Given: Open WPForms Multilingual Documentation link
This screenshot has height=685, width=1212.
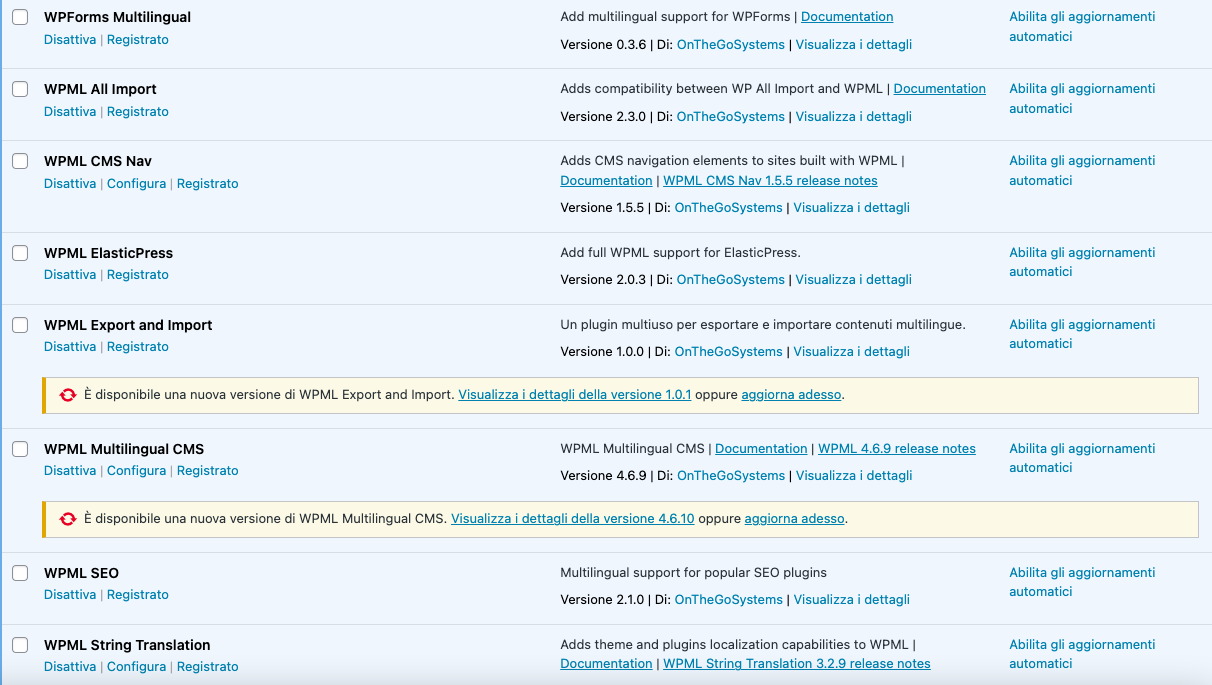Looking at the screenshot, I should click(847, 17).
